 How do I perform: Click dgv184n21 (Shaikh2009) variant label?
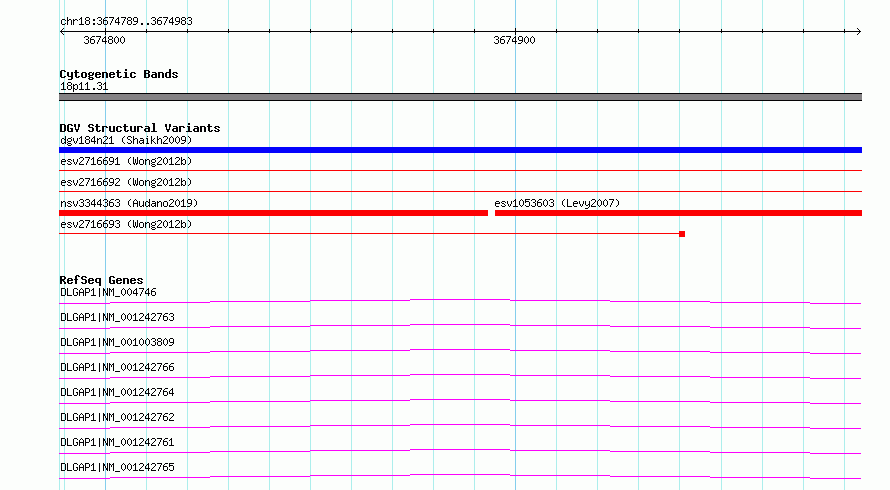[x=126, y=140]
